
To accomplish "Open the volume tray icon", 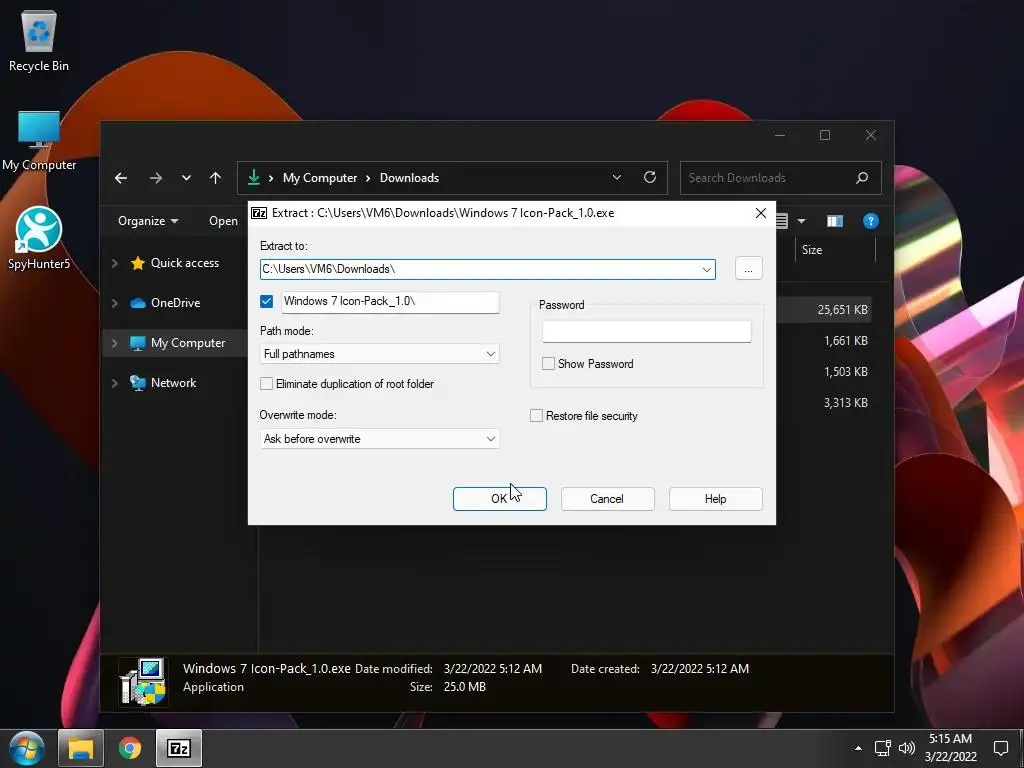I will coord(907,748).
